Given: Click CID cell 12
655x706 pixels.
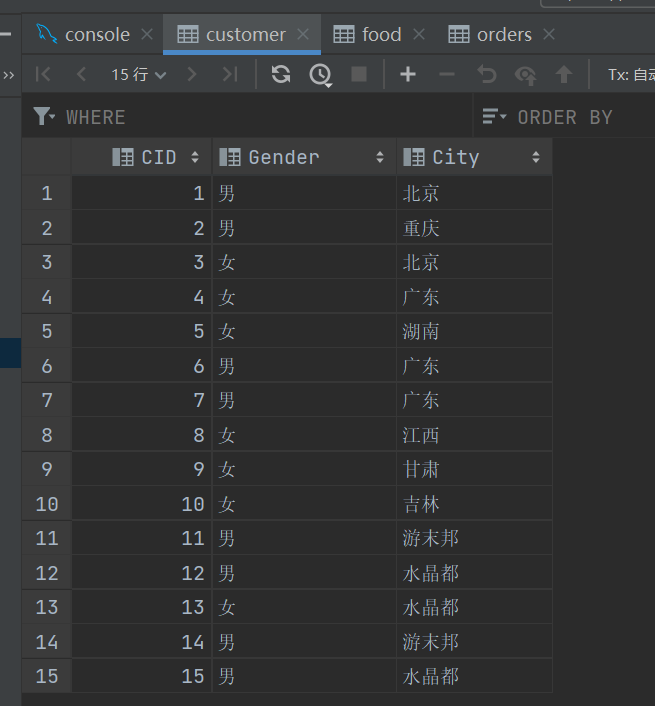Looking at the screenshot, I should (x=141, y=573).
